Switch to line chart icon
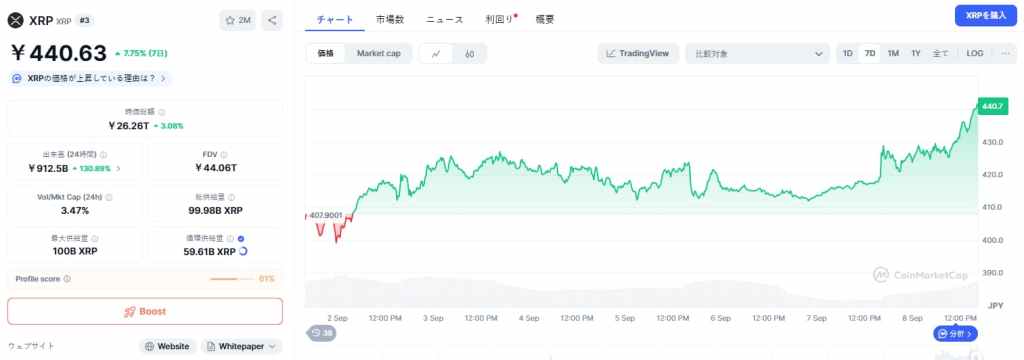Image resolution: width=1024 pixels, height=360 pixels. pyautogui.click(x=436, y=54)
